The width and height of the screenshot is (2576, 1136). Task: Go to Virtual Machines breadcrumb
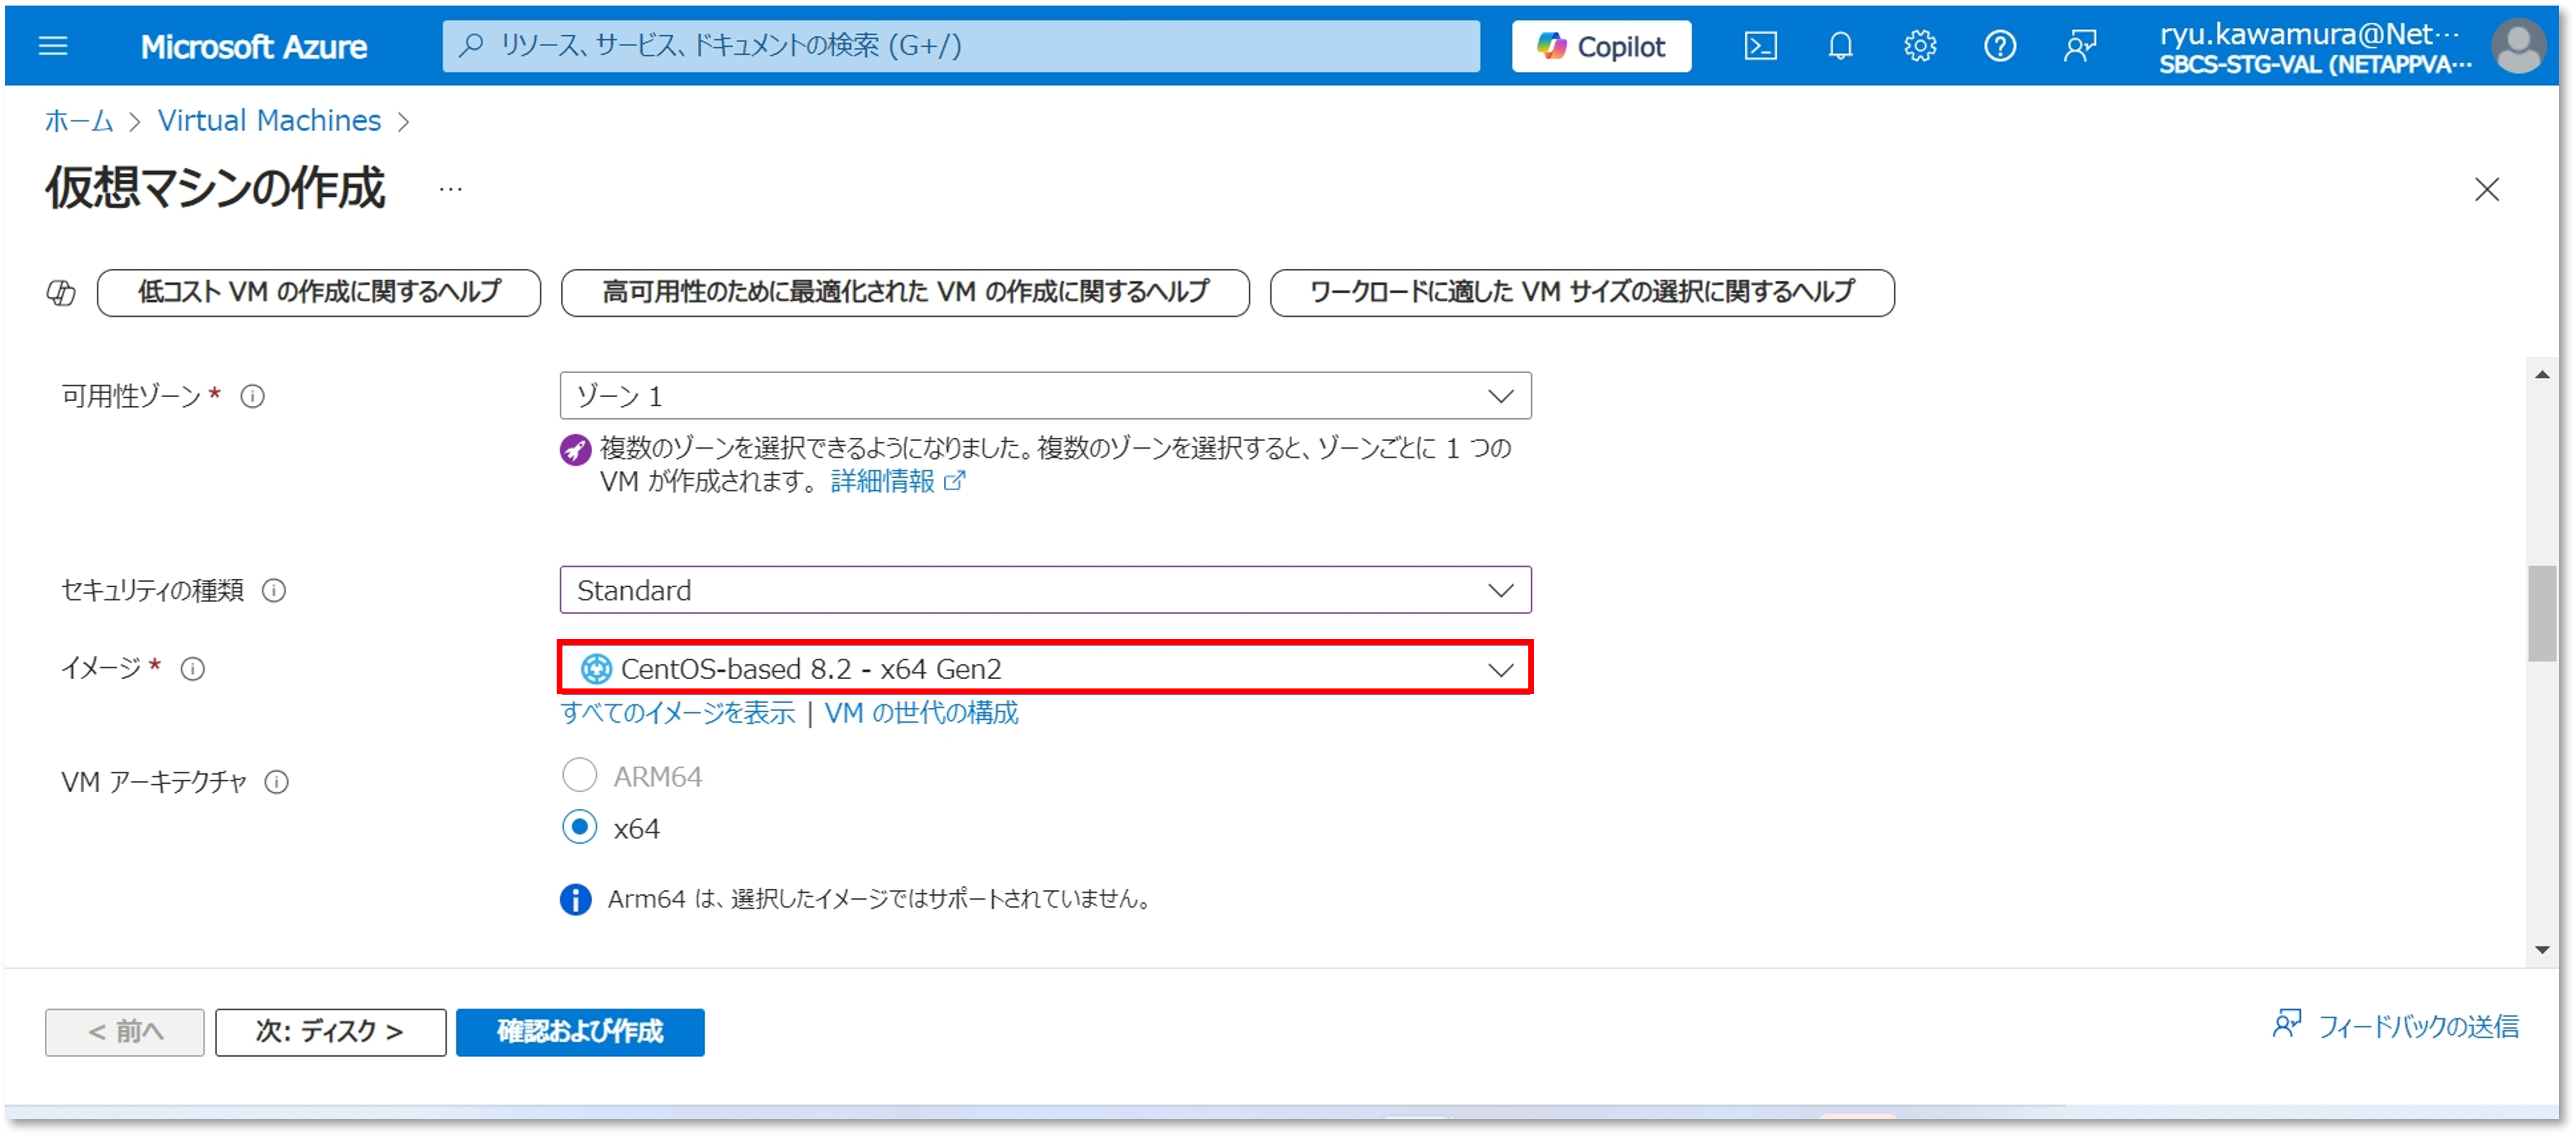point(269,121)
